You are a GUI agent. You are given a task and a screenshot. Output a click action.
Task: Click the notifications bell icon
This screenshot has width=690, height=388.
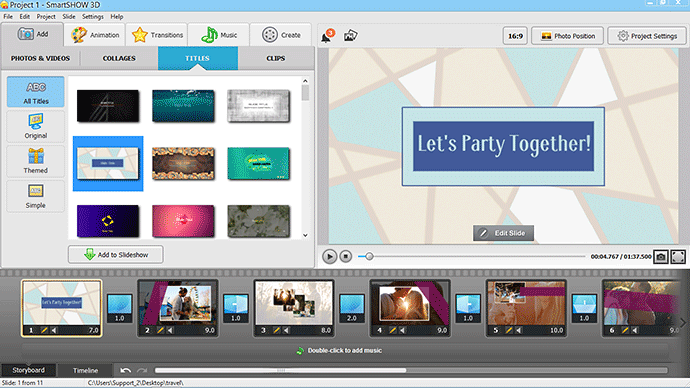coord(327,36)
